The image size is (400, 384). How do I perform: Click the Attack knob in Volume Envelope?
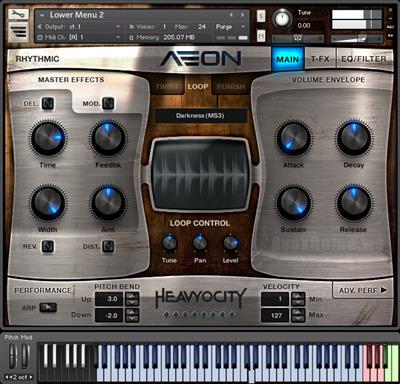pyautogui.click(x=293, y=138)
